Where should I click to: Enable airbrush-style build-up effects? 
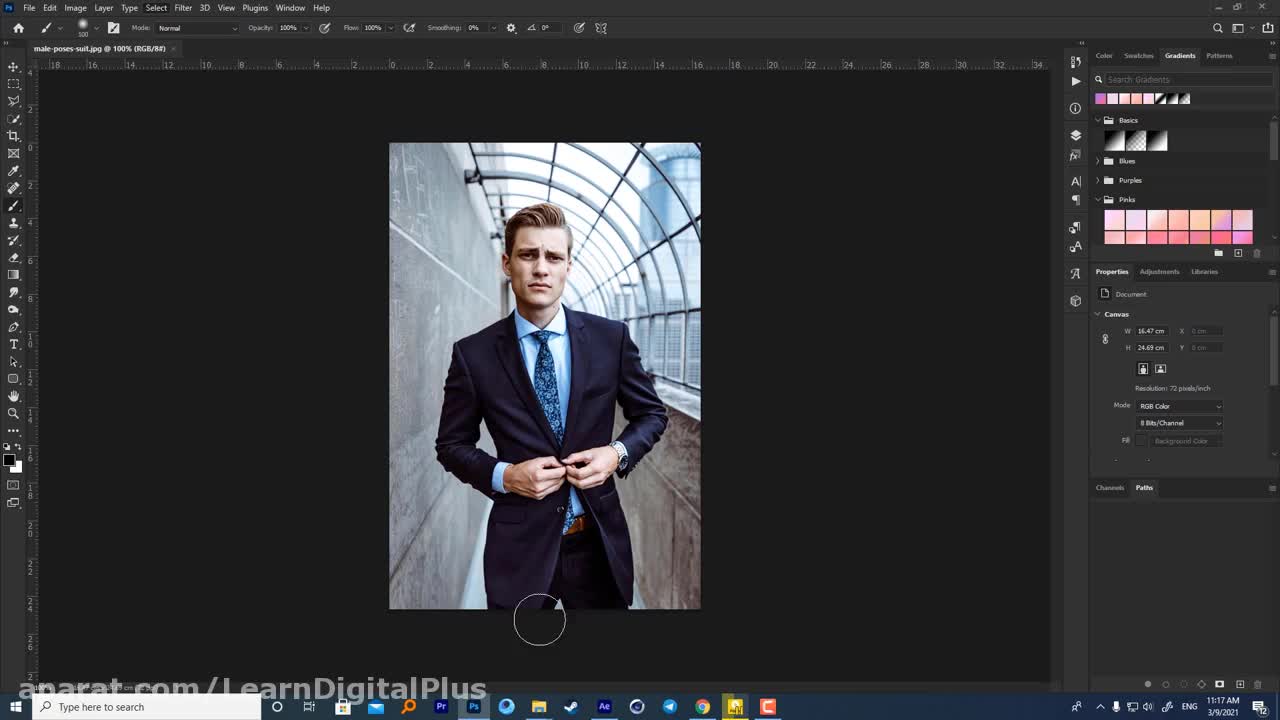tap(409, 28)
